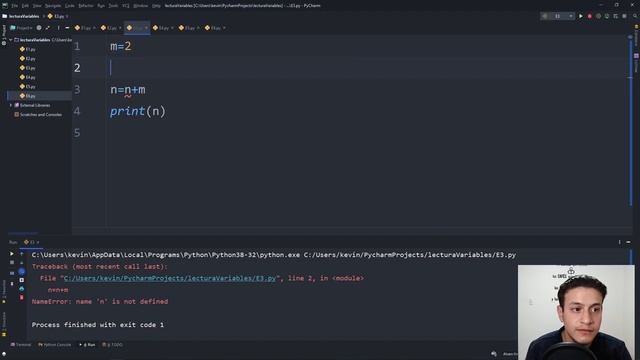Click the red trash icon in the Run panel
Screen dimensions: 640x360
(x=22, y=298)
